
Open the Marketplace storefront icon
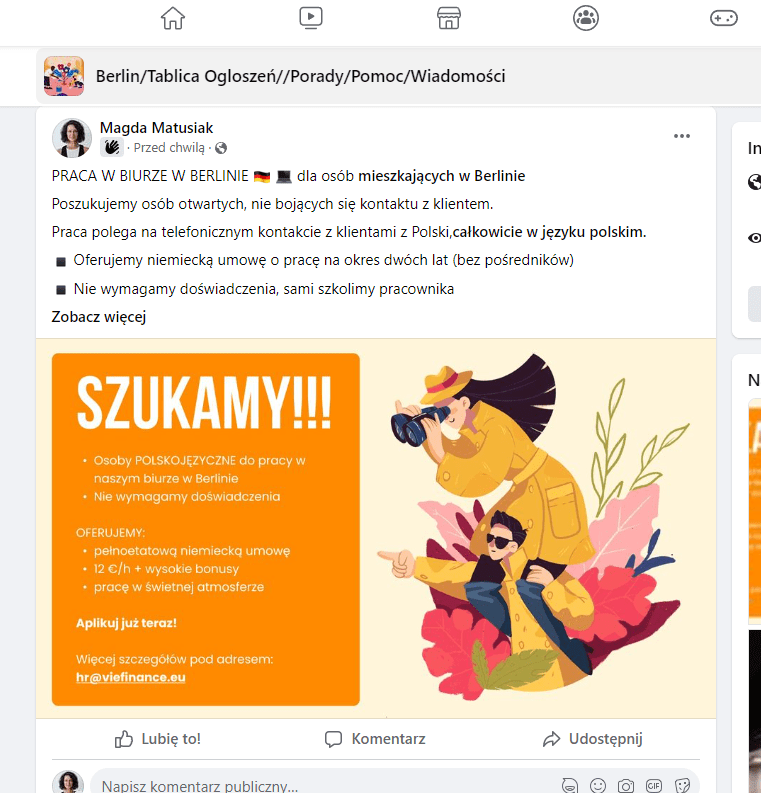click(x=449, y=18)
